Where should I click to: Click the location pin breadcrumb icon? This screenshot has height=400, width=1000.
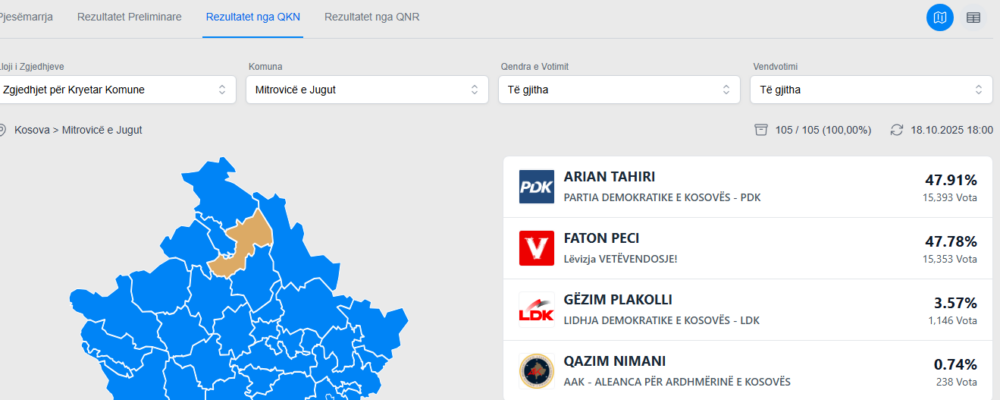pos(3,130)
